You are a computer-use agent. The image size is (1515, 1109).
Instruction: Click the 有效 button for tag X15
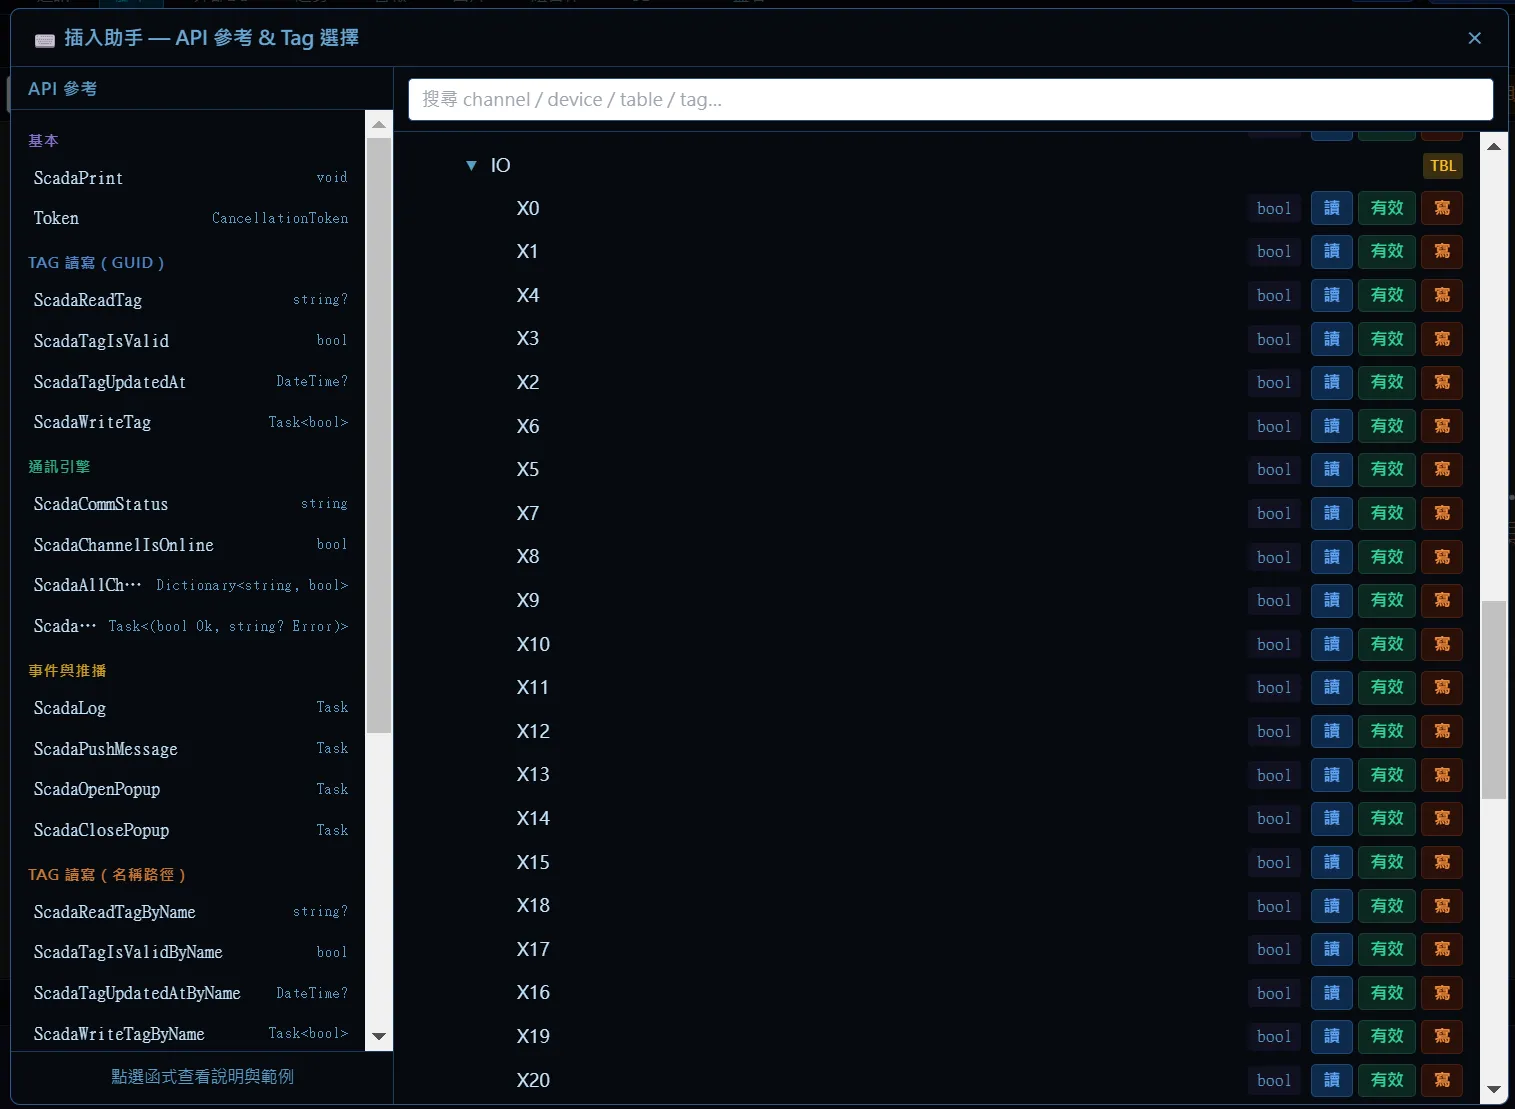(x=1386, y=862)
